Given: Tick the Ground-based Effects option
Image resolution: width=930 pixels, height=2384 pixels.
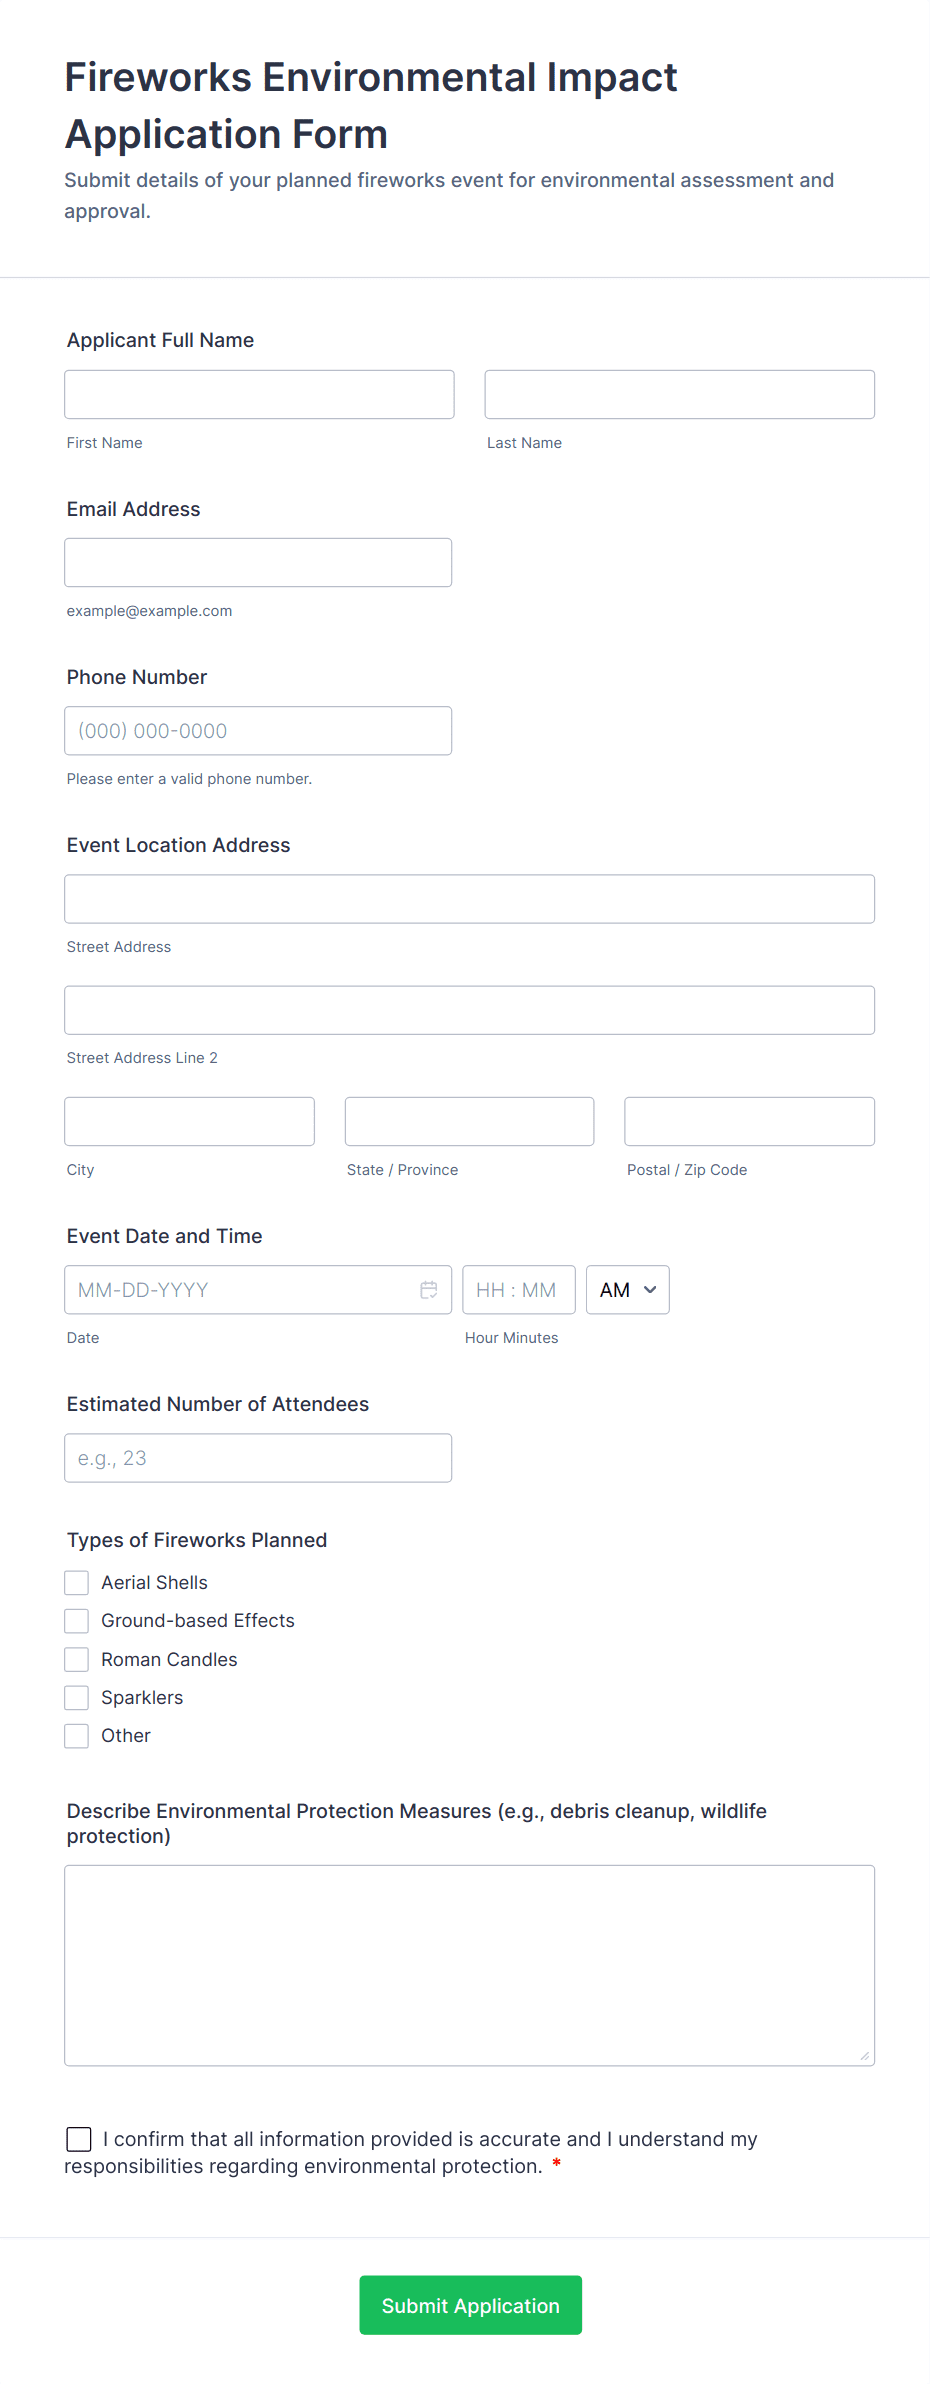Looking at the screenshot, I should (77, 1621).
